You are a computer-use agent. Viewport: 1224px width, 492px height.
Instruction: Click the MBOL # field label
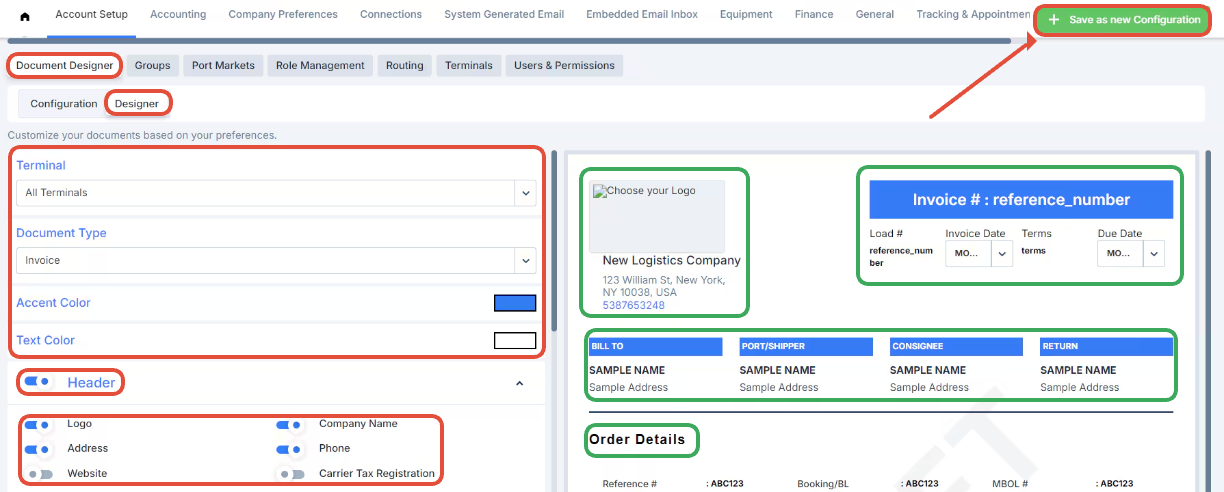[x=1010, y=484]
